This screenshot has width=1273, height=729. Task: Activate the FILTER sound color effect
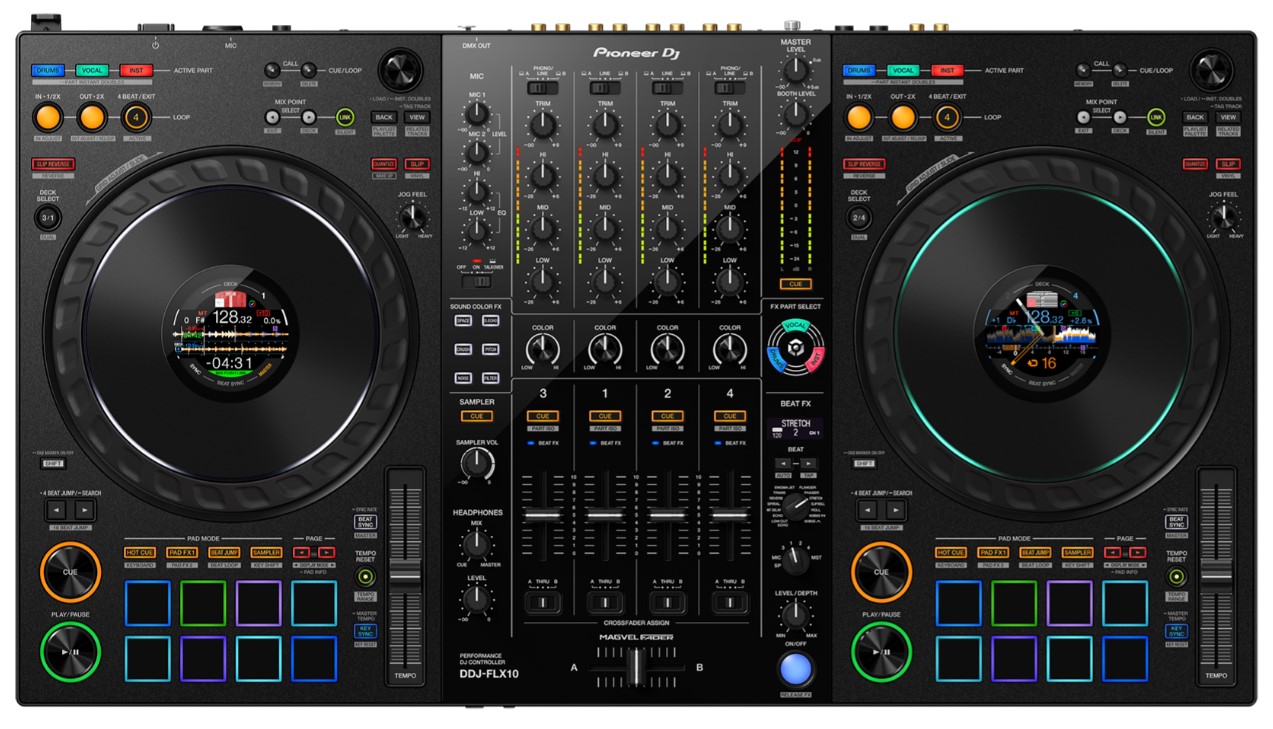coord(490,378)
